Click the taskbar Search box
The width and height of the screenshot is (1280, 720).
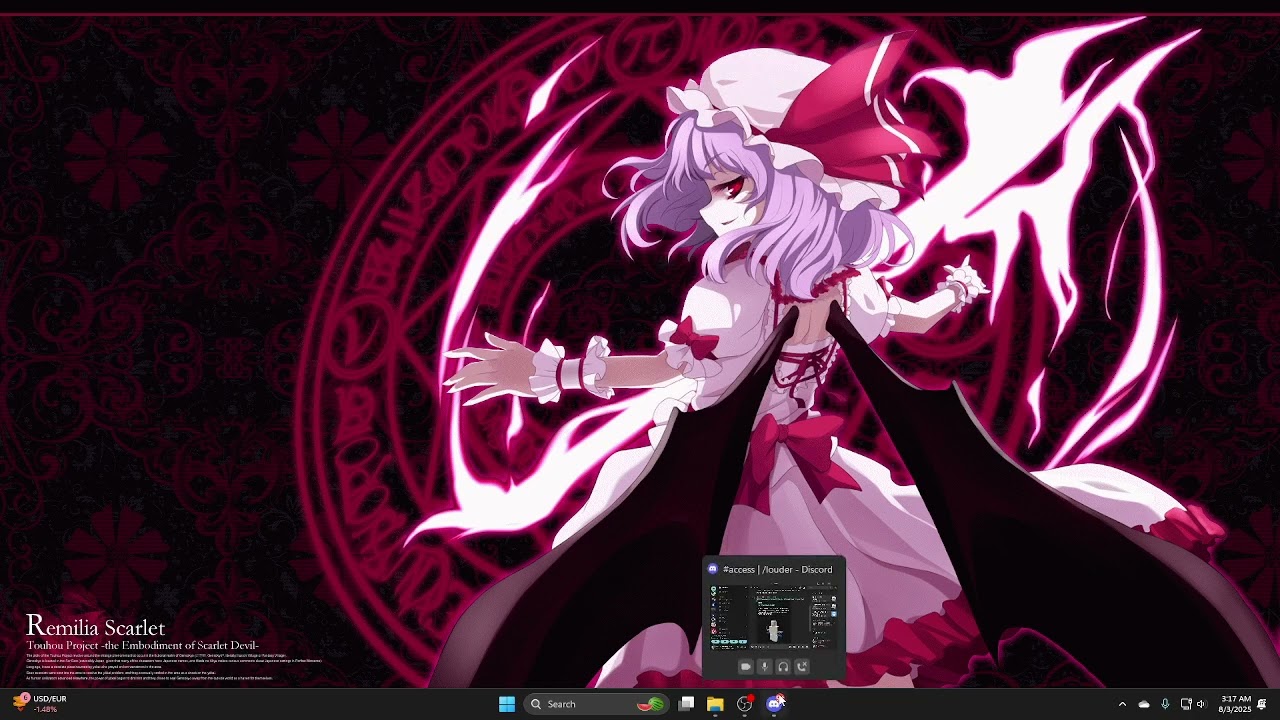(x=597, y=704)
